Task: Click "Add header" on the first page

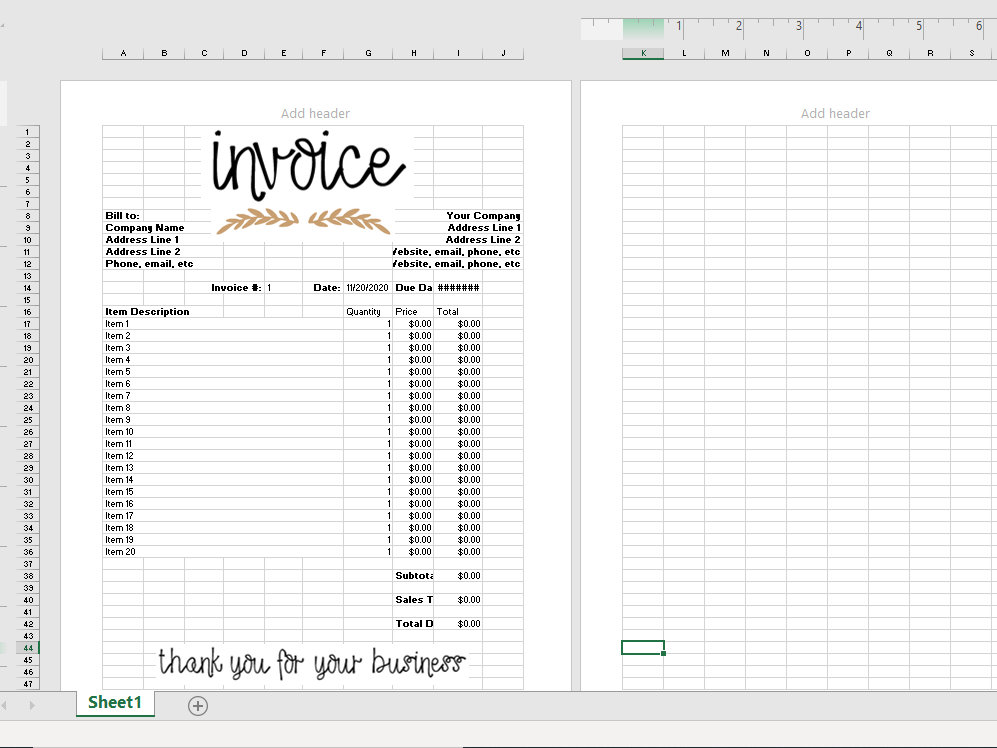Action: [315, 113]
